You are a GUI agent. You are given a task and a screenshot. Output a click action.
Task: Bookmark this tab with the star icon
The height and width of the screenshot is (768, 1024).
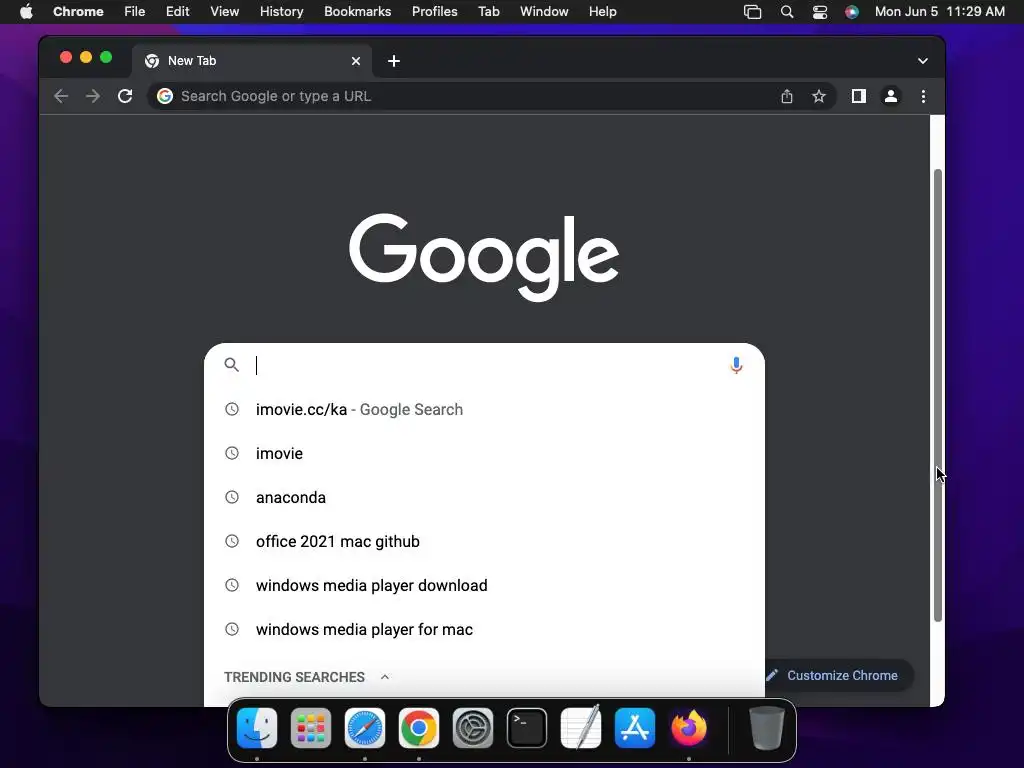point(818,97)
